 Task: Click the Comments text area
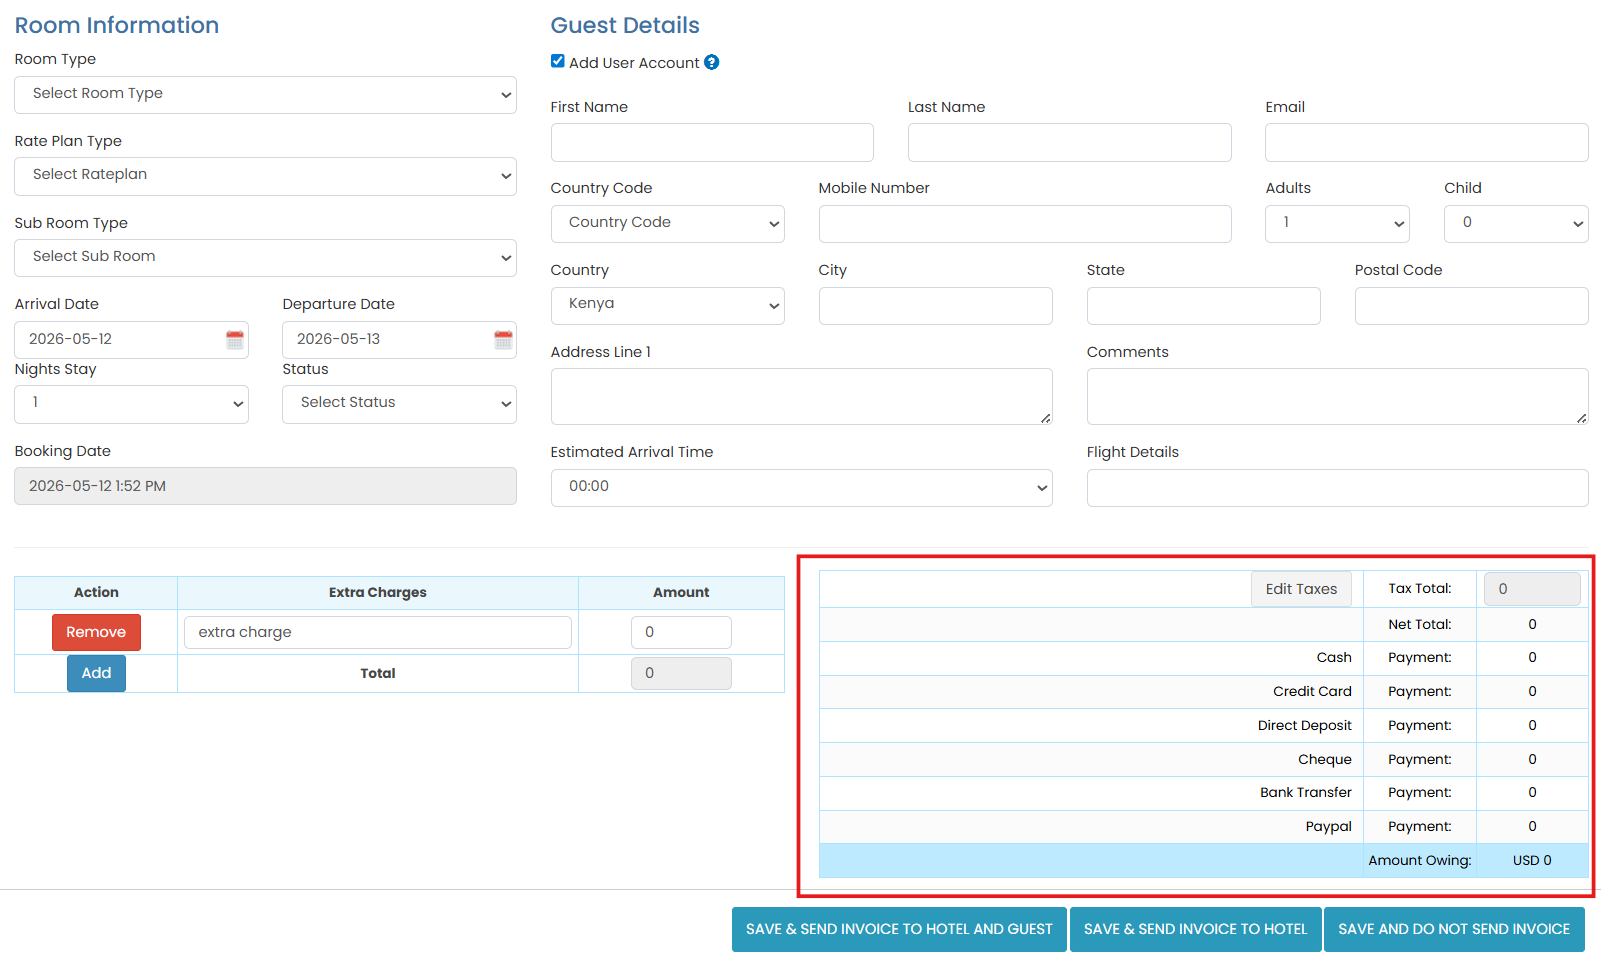pyautogui.click(x=1337, y=396)
